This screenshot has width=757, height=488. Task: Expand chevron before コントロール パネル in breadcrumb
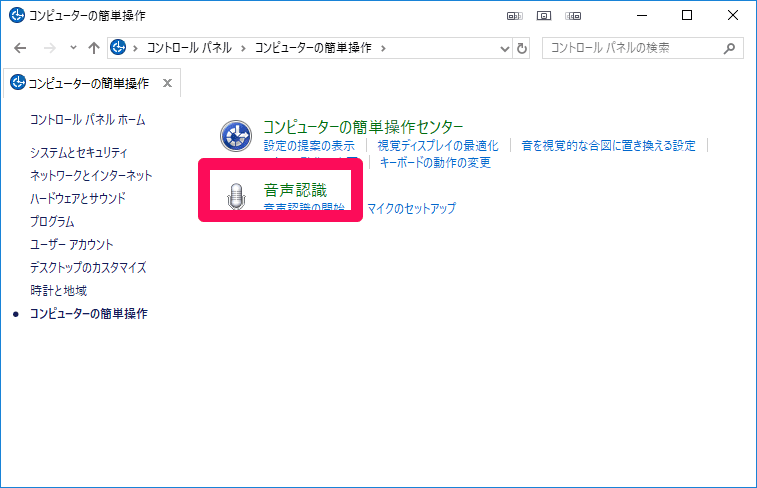pos(135,48)
